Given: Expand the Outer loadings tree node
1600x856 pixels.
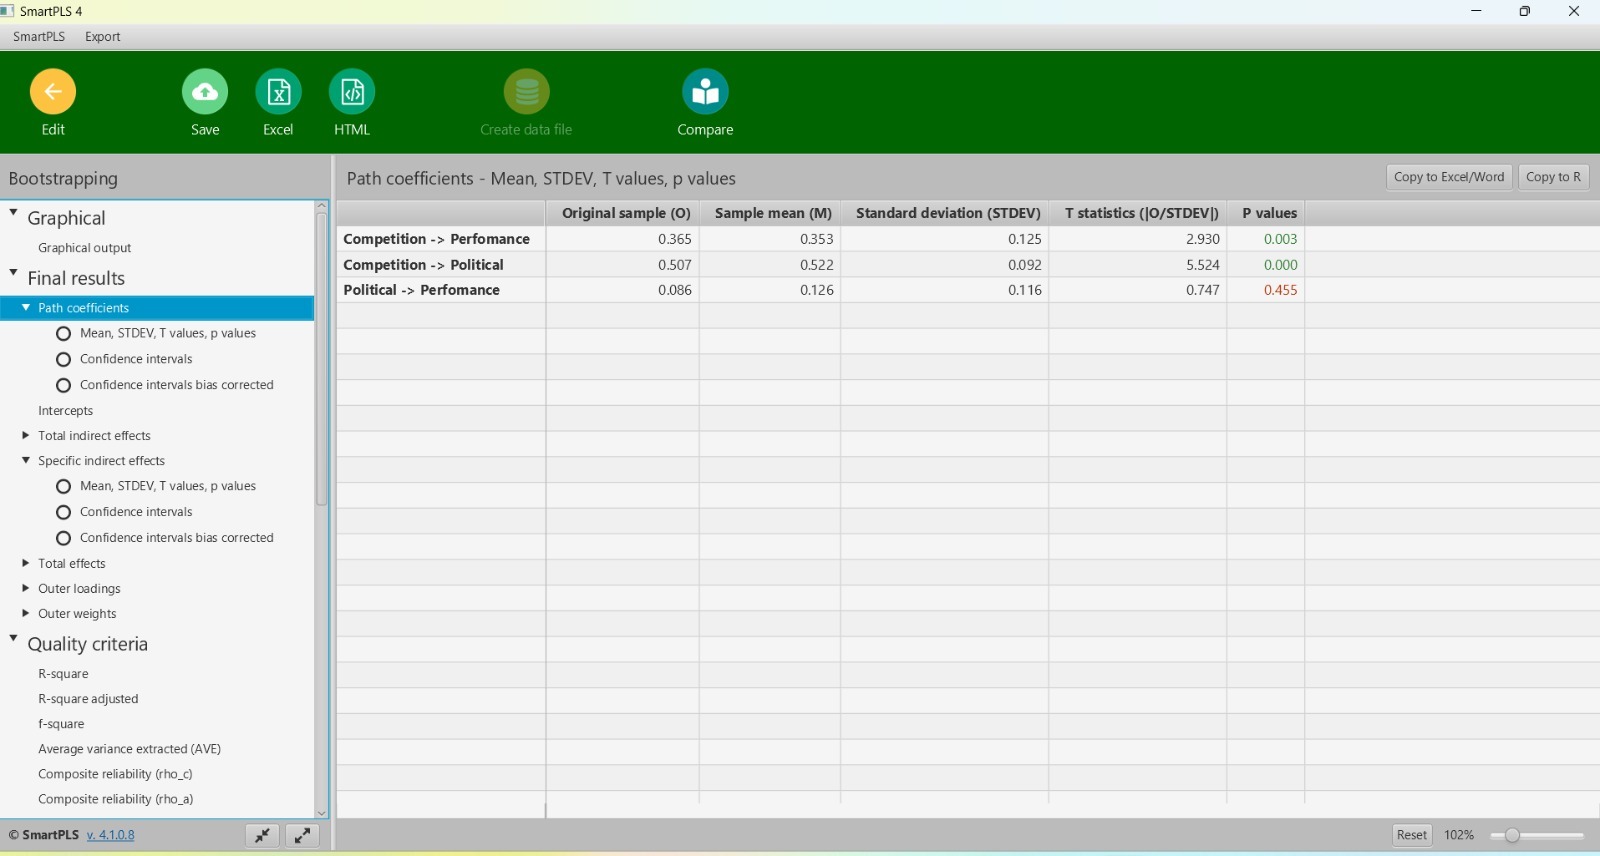Looking at the screenshot, I should pos(26,588).
